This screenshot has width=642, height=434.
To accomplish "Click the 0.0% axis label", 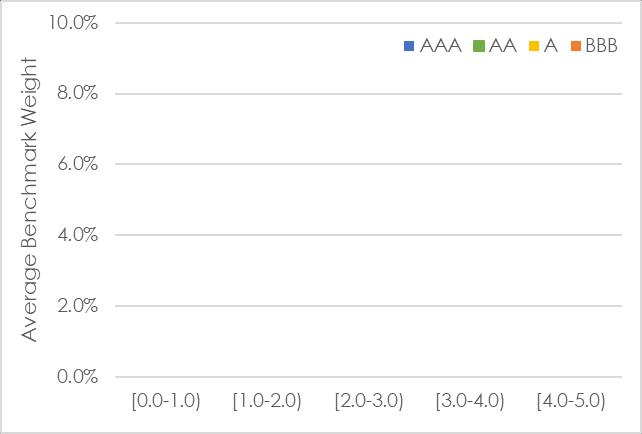I will tap(77, 376).
